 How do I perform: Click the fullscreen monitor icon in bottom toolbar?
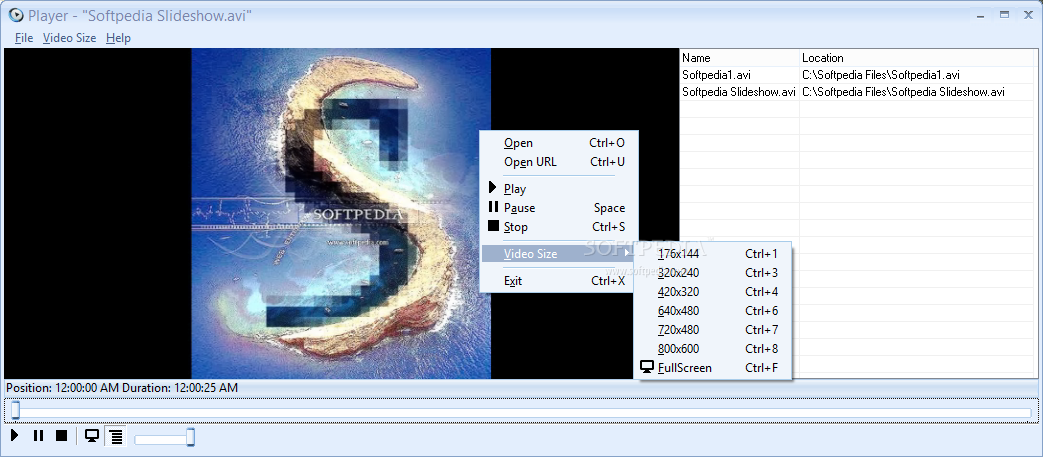(x=92, y=436)
